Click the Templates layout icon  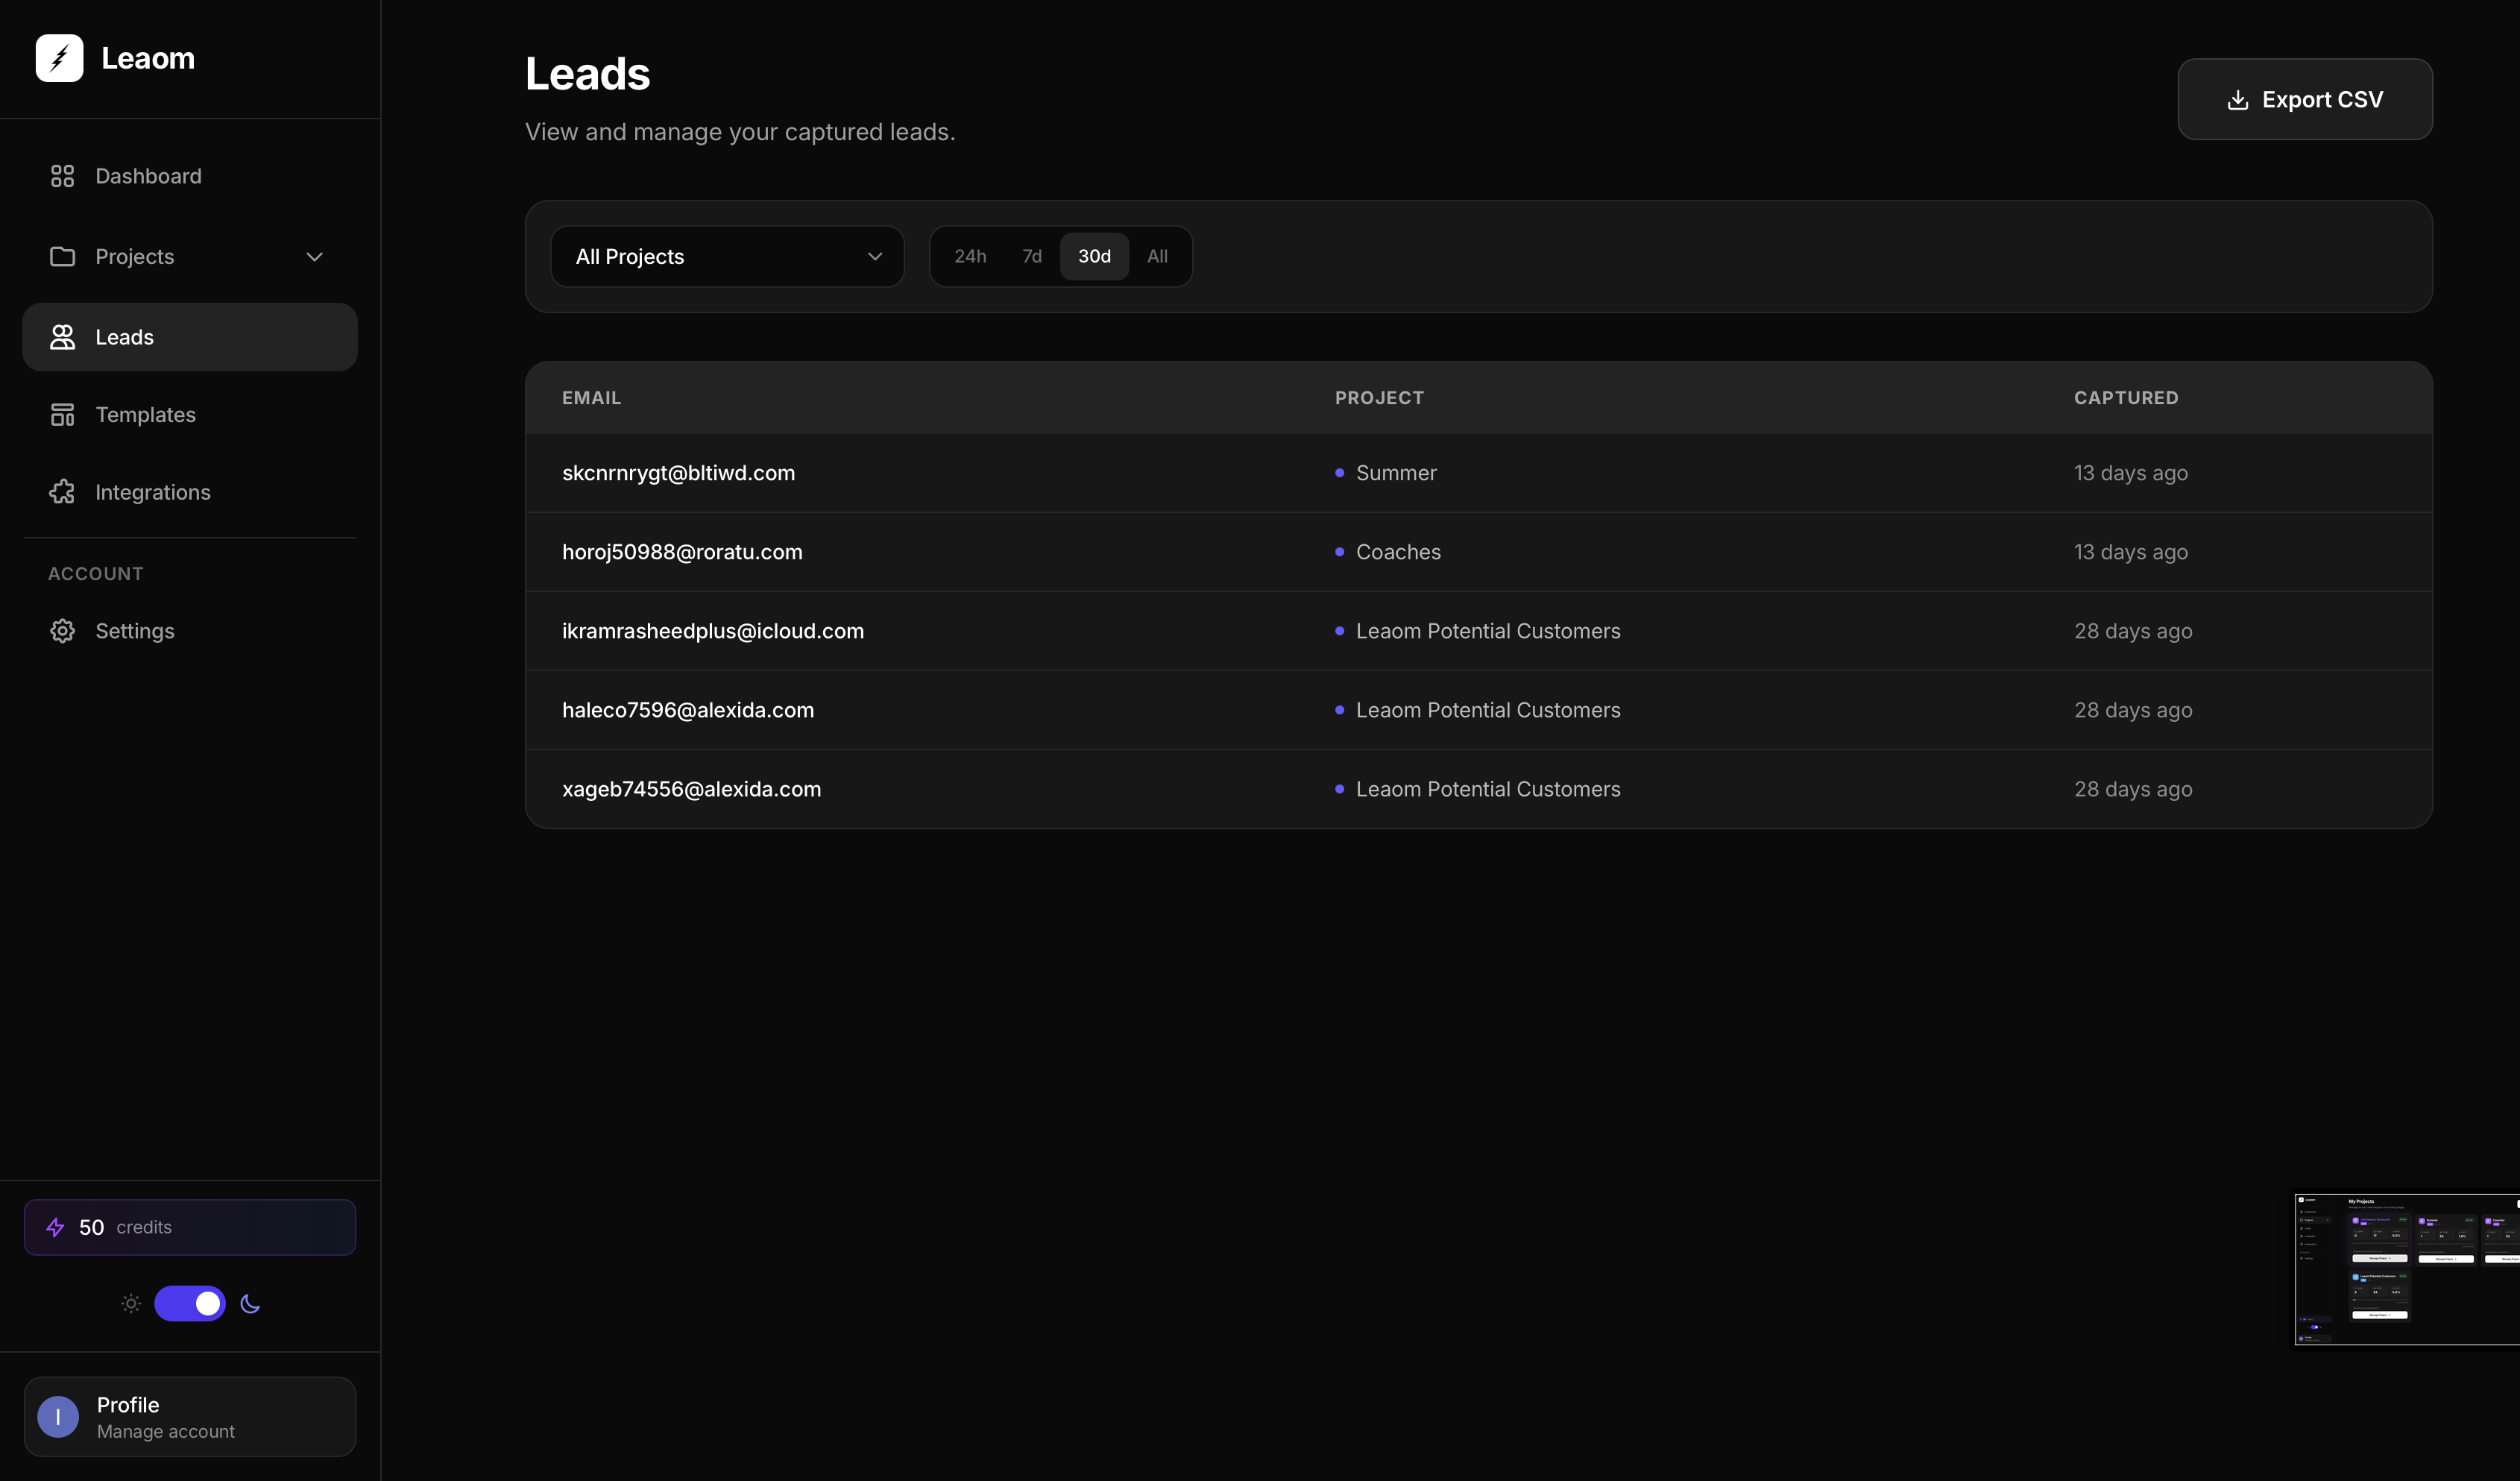coord(62,415)
